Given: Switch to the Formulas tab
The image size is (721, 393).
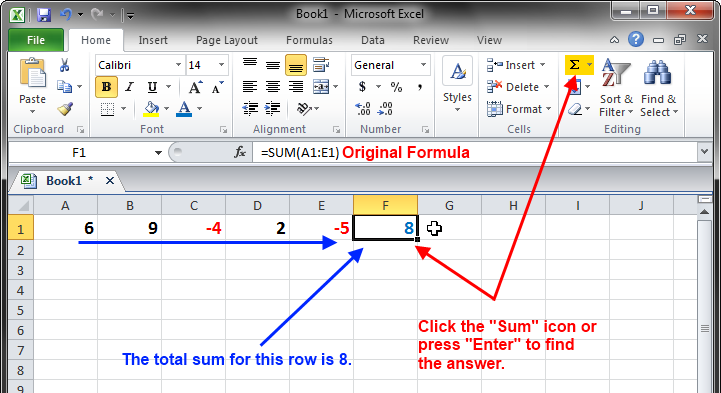Looking at the screenshot, I should pos(309,40).
